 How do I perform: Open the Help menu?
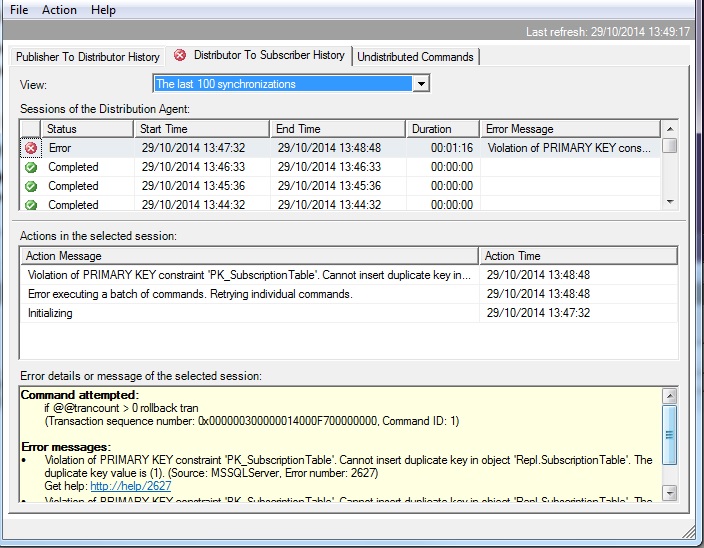pyautogui.click(x=103, y=10)
